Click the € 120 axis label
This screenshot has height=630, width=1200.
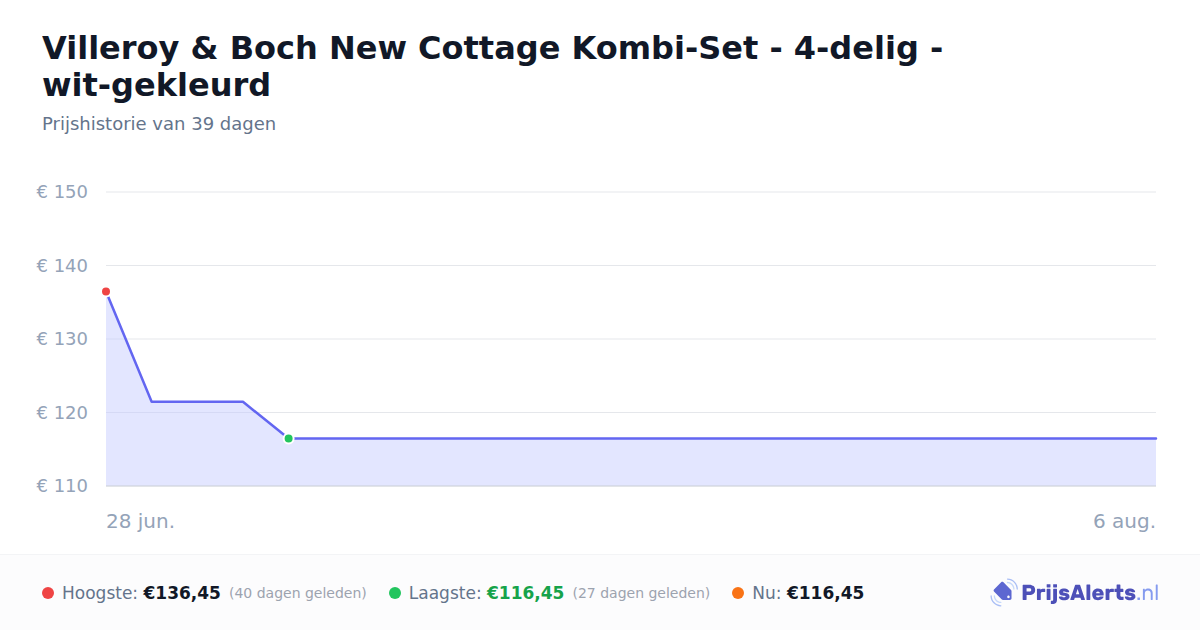pos(62,412)
